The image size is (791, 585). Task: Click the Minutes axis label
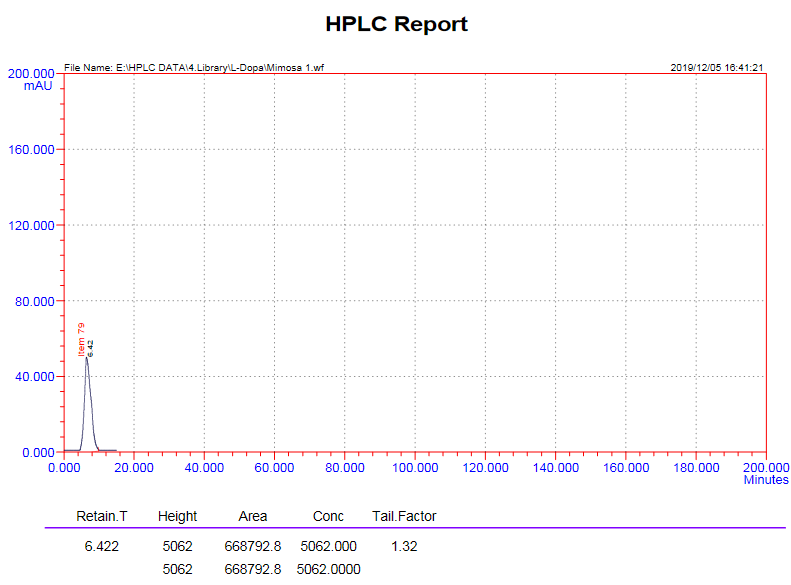click(765, 480)
